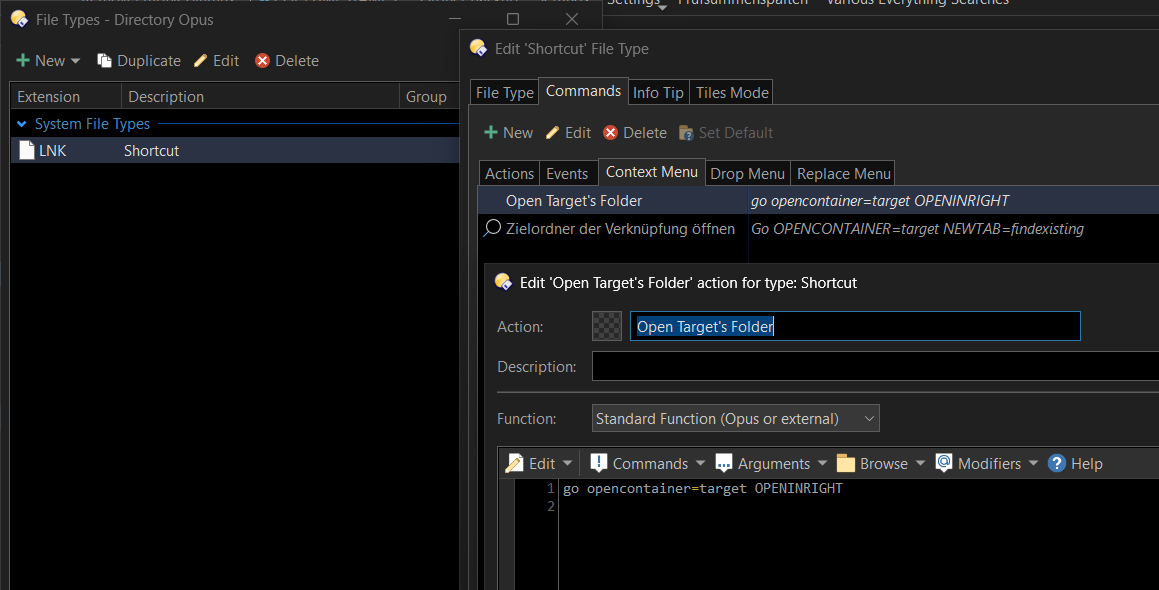Switch to the Drop Menu tab

[747, 173]
